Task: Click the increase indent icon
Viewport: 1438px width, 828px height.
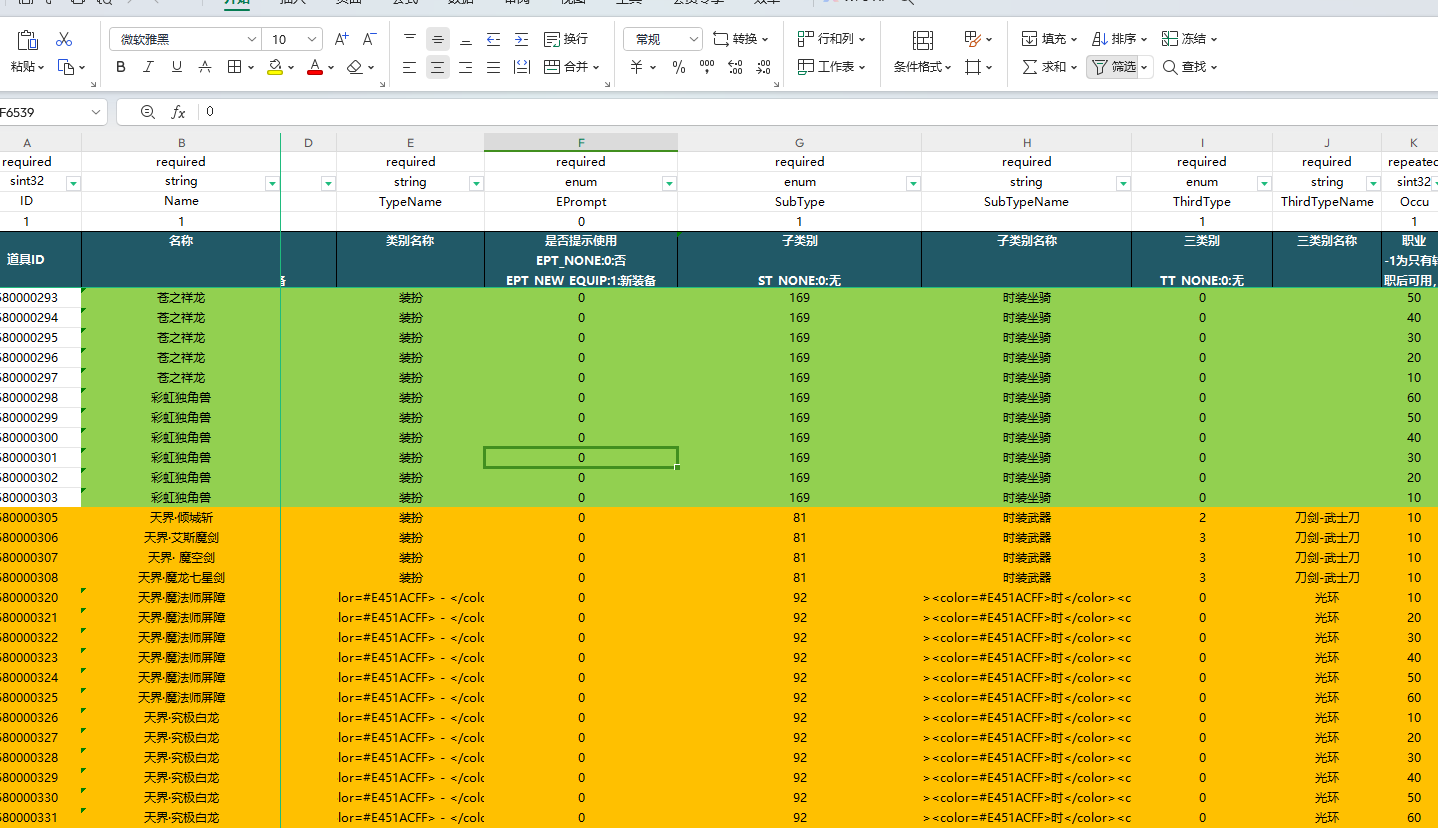Action: 521,39
